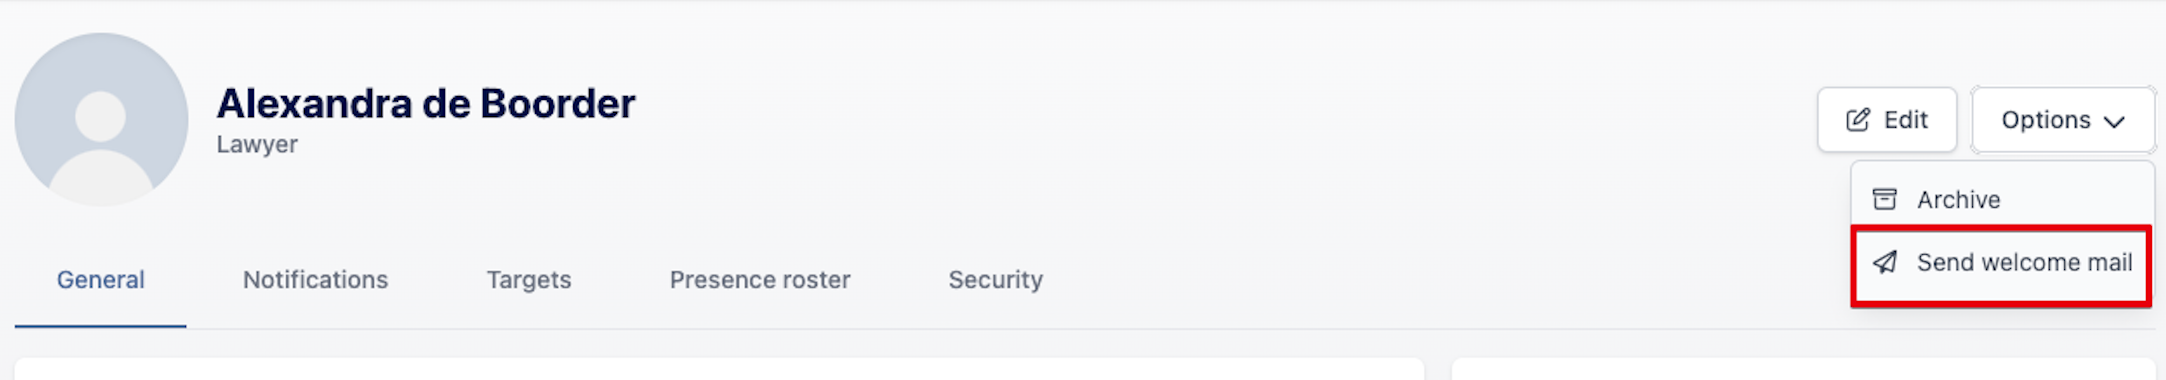The image size is (2166, 380).
Task: Click the user avatar placeholder image
Action: [101, 120]
